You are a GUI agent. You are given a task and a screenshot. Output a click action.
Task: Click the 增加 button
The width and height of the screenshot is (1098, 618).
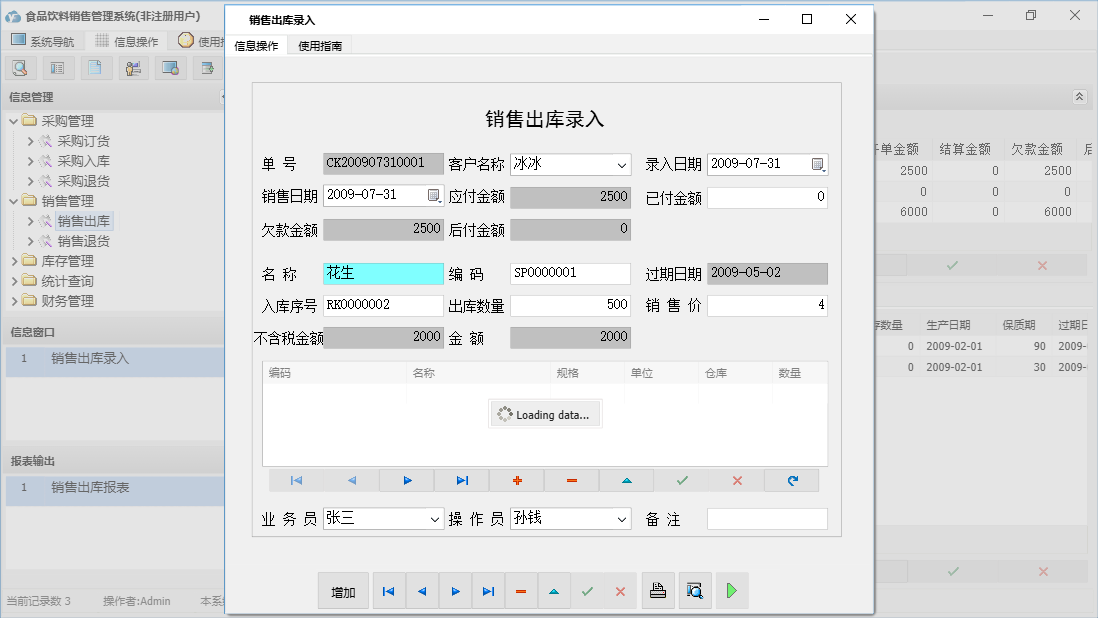coord(343,591)
